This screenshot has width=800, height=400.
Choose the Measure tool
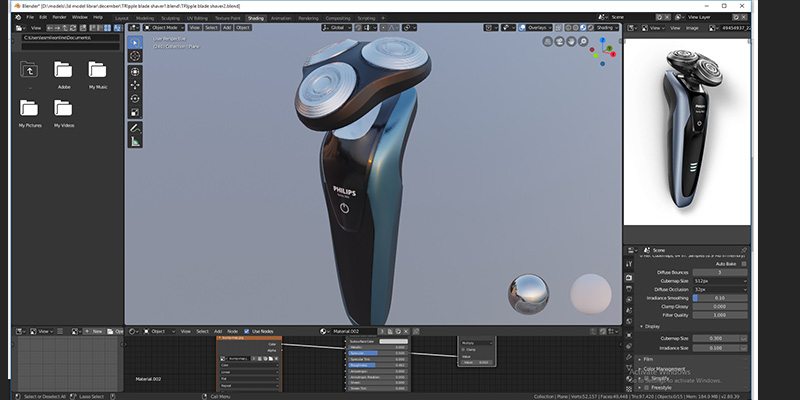point(135,141)
